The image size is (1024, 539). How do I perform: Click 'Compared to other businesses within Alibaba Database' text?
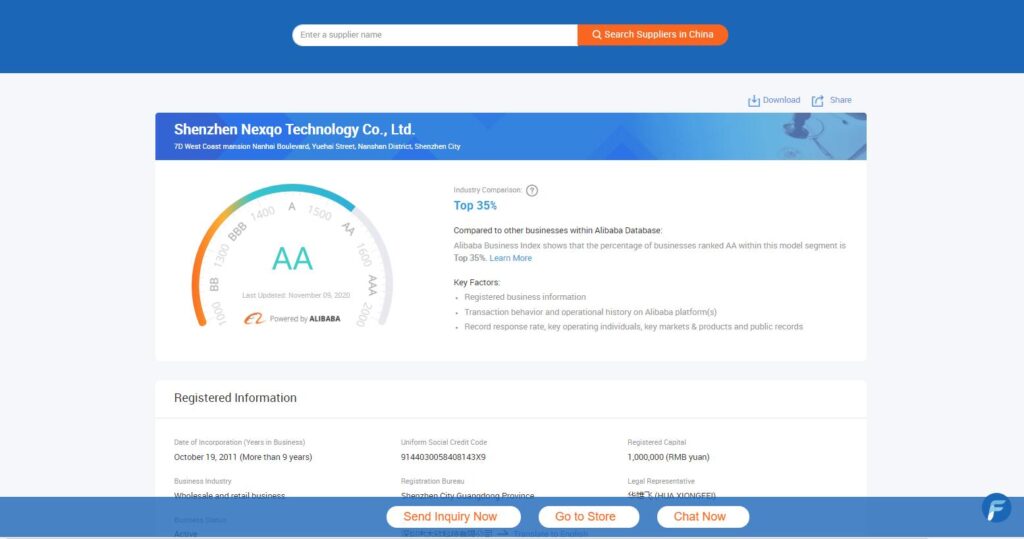pos(558,231)
